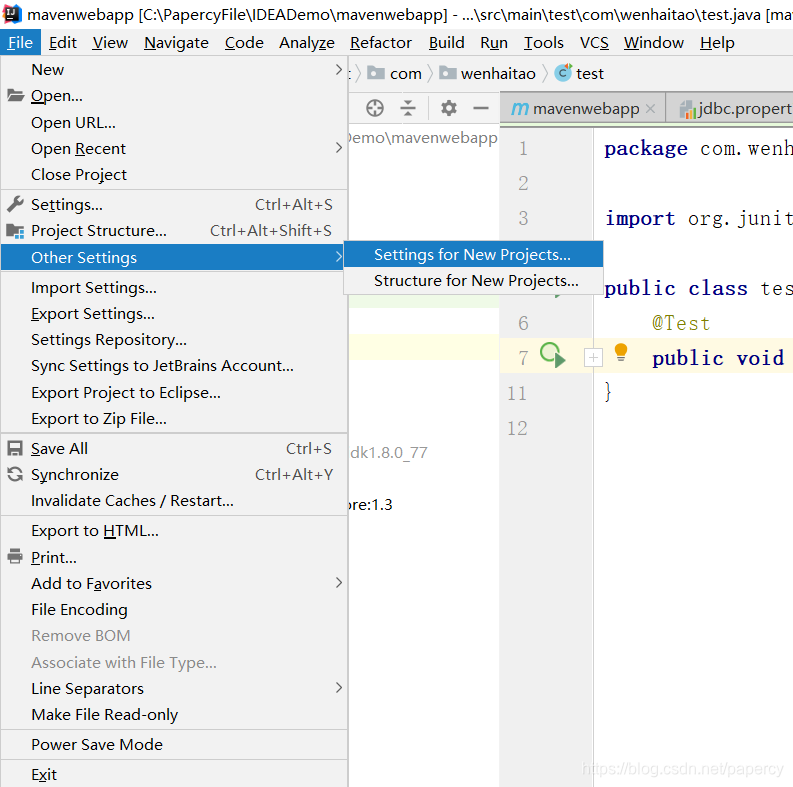Choose Export Settings...
793x787 pixels.
[174, 314]
